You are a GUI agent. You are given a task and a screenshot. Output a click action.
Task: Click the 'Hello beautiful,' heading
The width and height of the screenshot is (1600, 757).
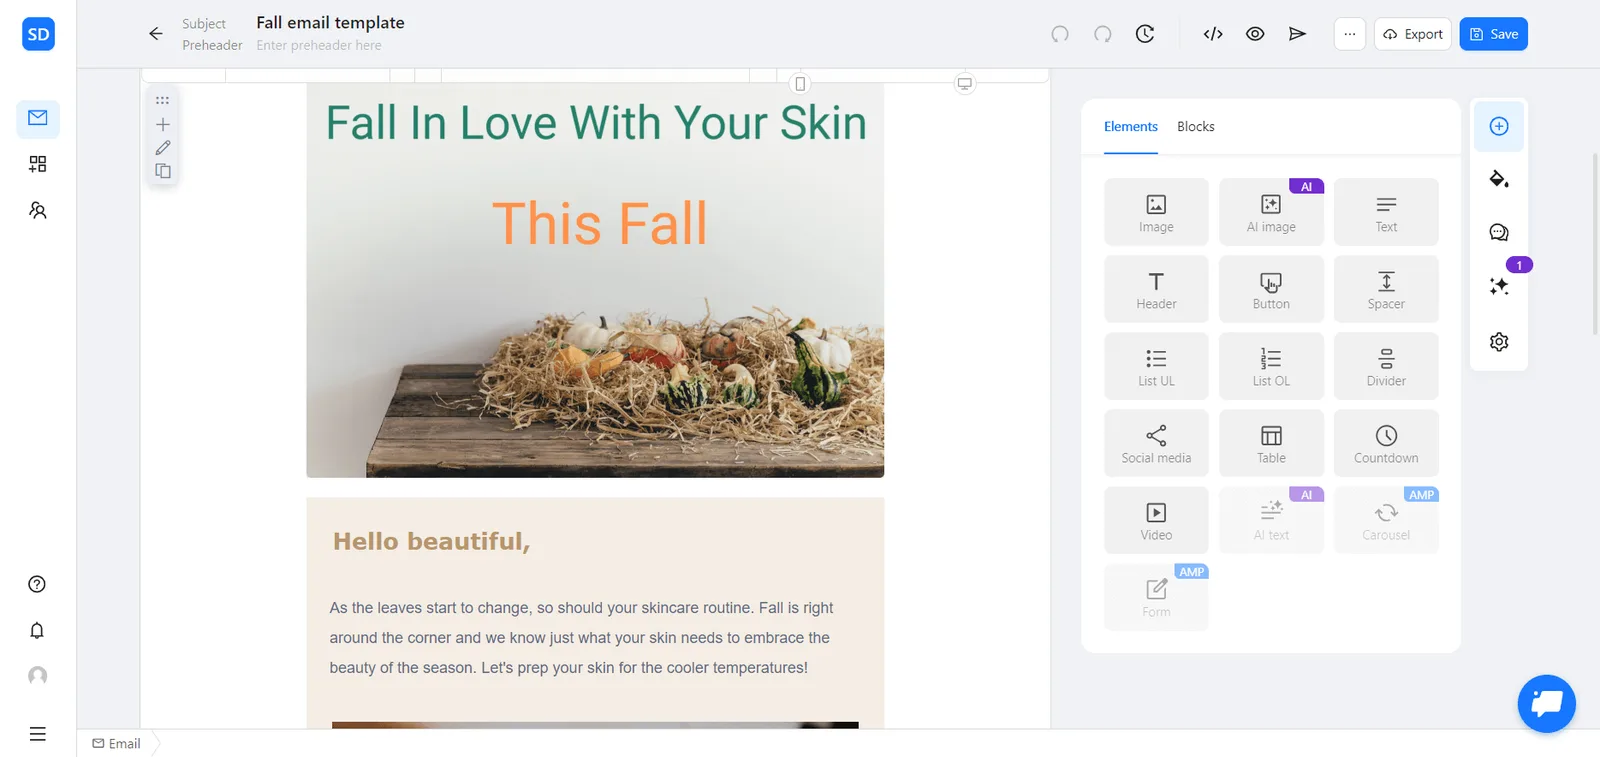(432, 541)
